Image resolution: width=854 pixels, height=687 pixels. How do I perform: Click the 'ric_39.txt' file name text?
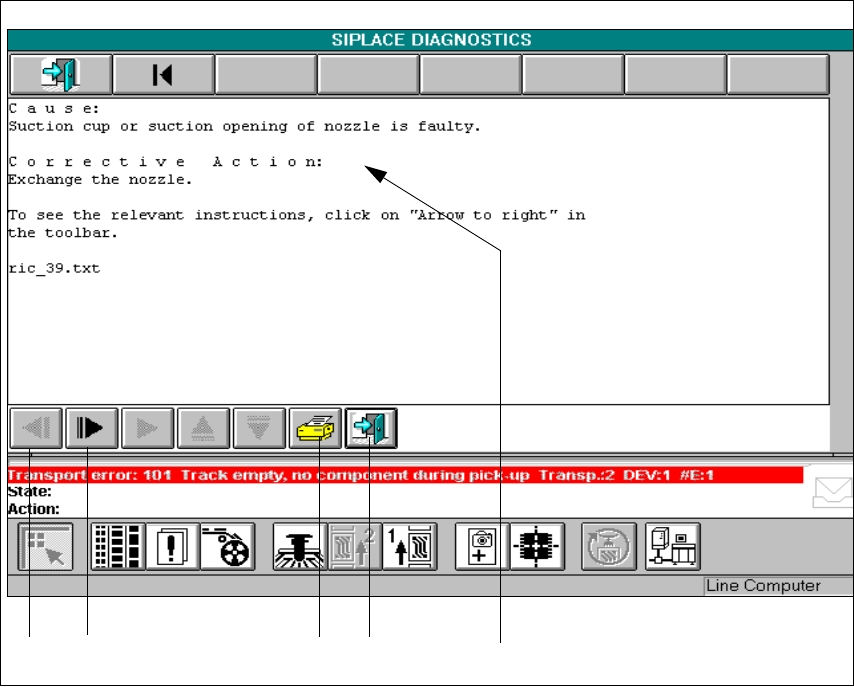[54, 269]
